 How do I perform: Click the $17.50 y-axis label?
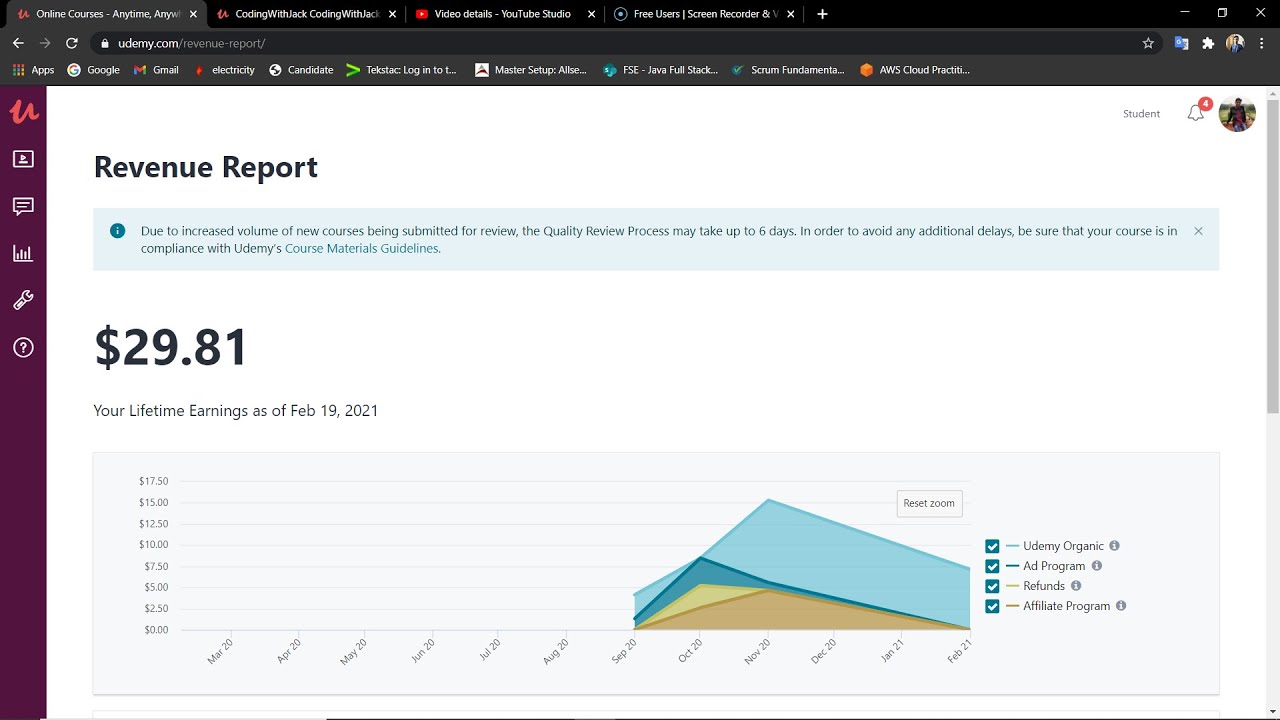(x=154, y=481)
